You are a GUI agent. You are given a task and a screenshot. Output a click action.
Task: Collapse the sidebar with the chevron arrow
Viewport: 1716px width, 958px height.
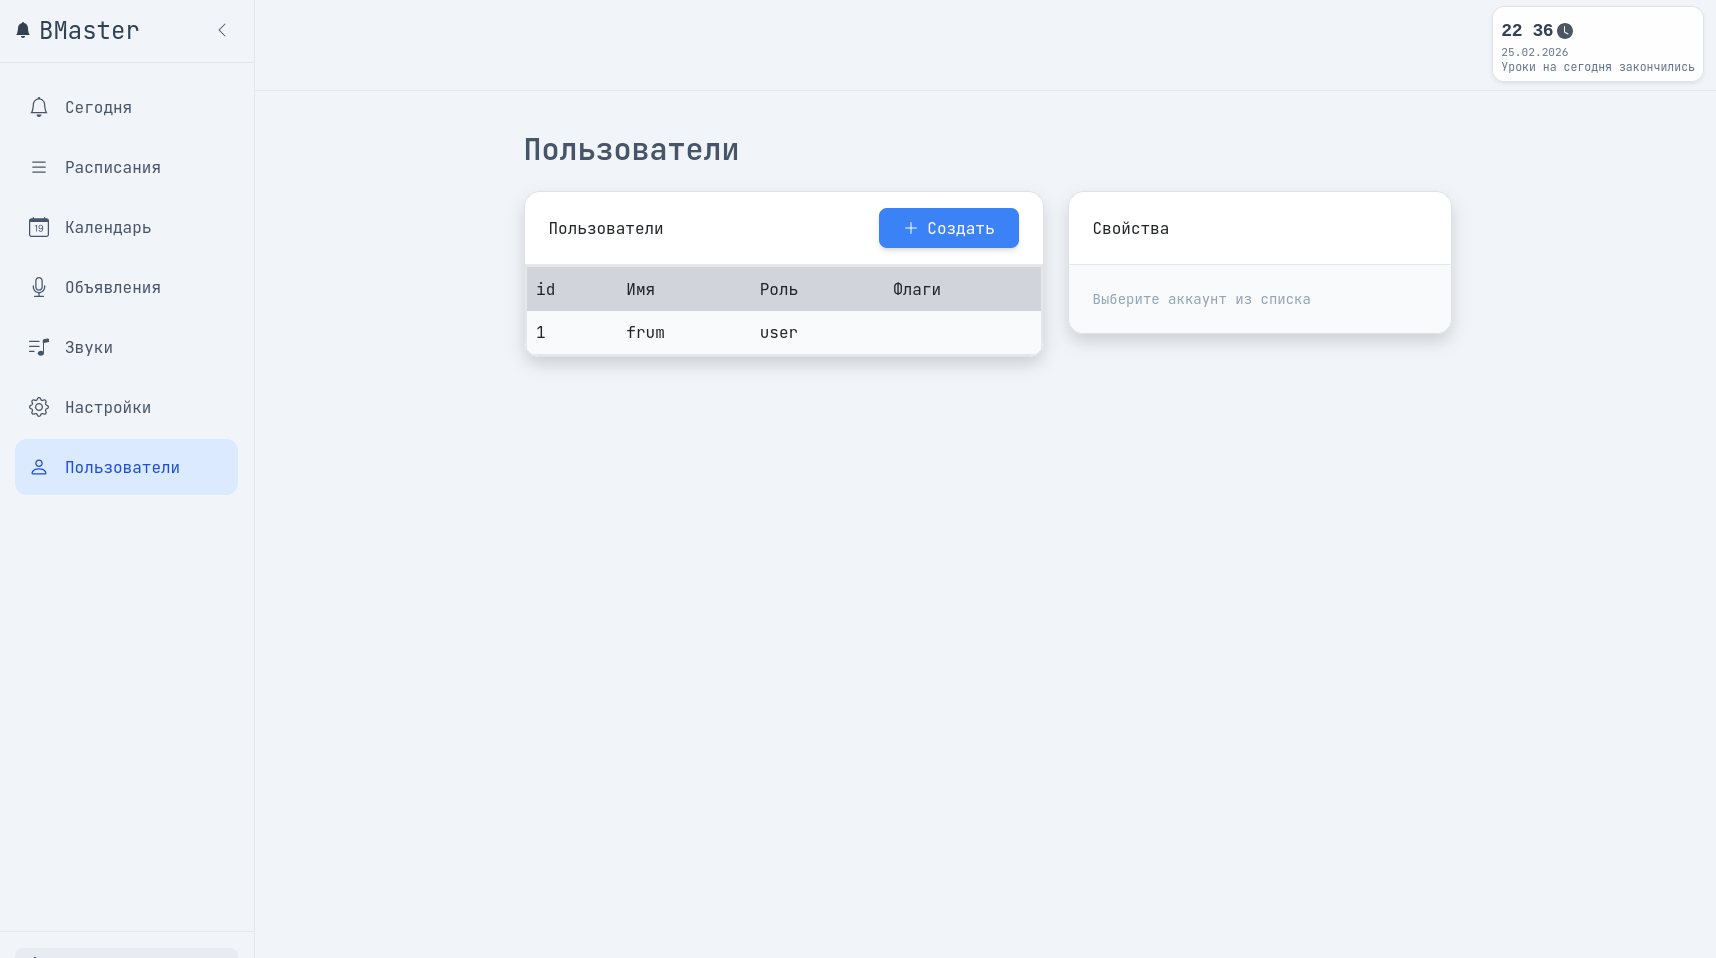click(x=222, y=31)
